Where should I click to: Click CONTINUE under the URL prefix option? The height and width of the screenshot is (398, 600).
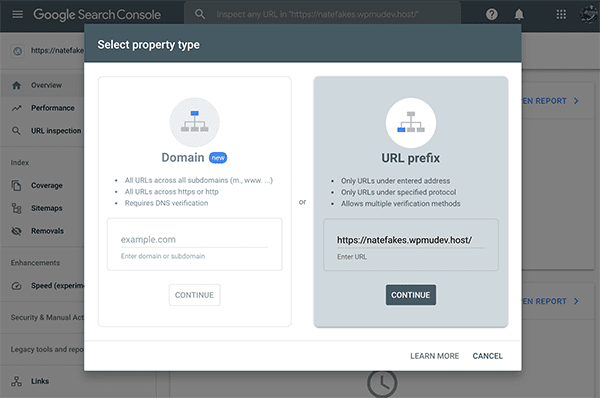pyautogui.click(x=411, y=295)
